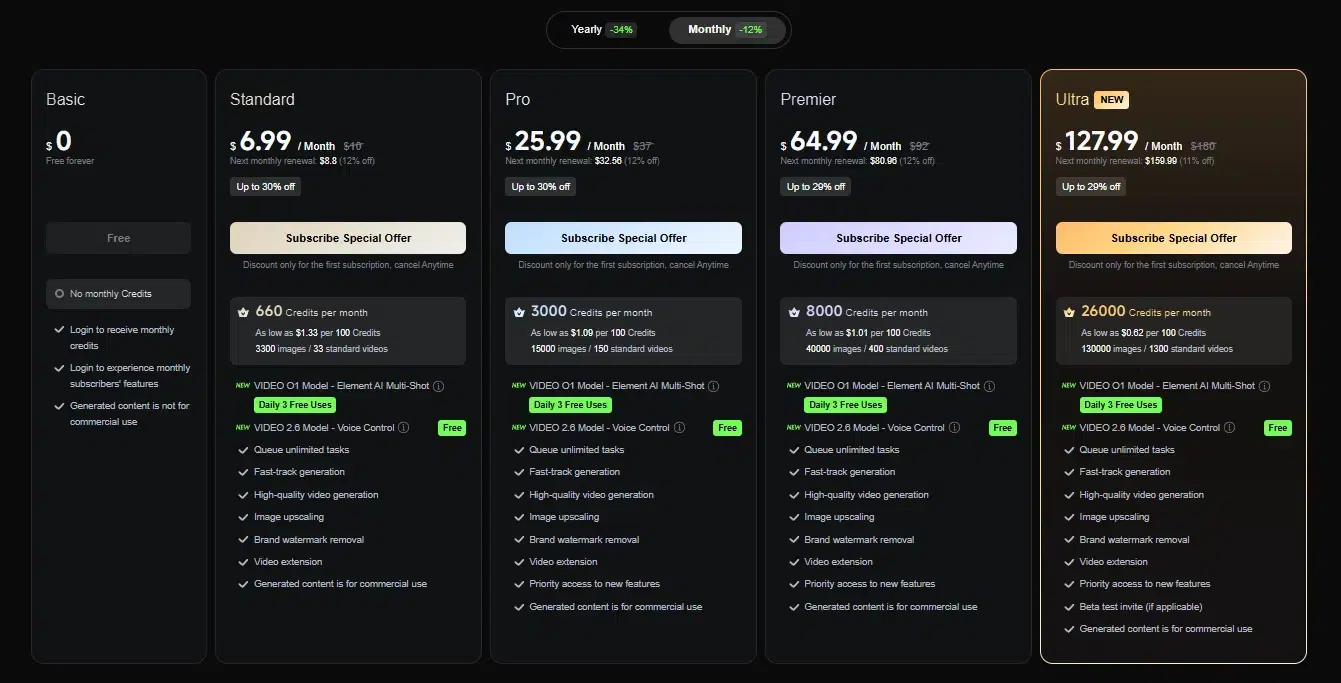Viewport: 1341px width, 683px height.
Task: Subscribe to the Standard plan special offer
Action: pyautogui.click(x=348, y=238)
